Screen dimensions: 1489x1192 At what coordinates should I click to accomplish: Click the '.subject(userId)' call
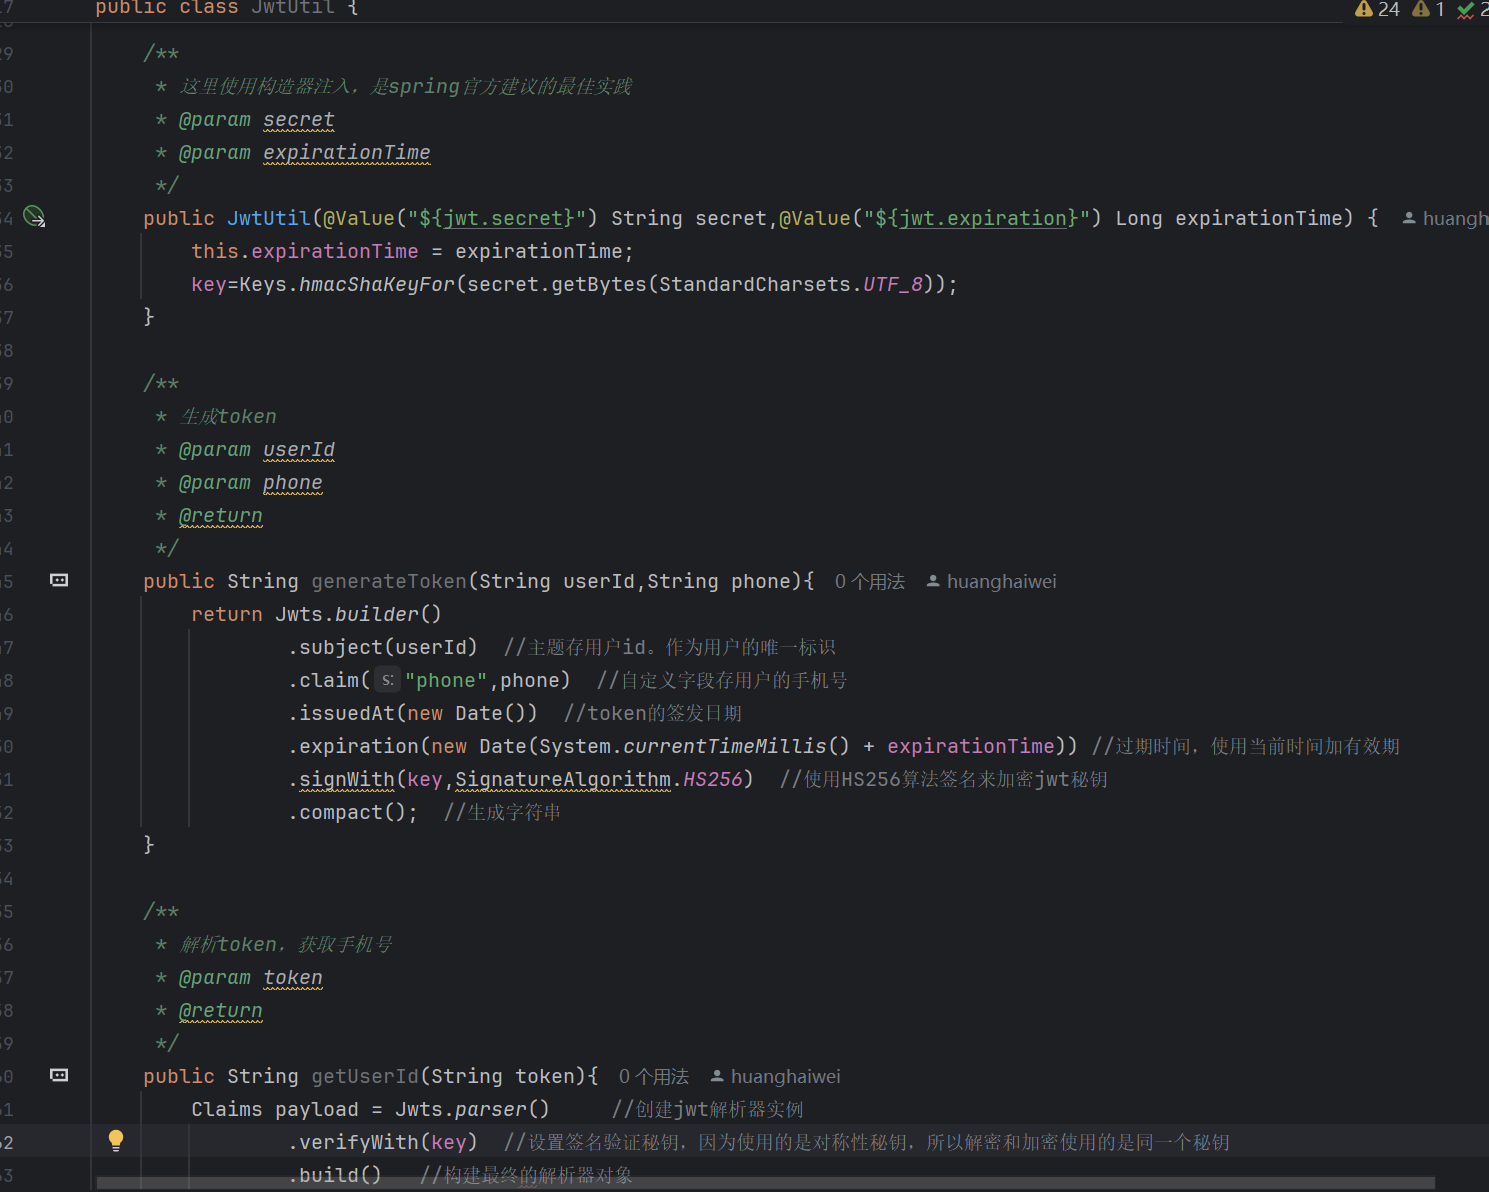point(383,647)
